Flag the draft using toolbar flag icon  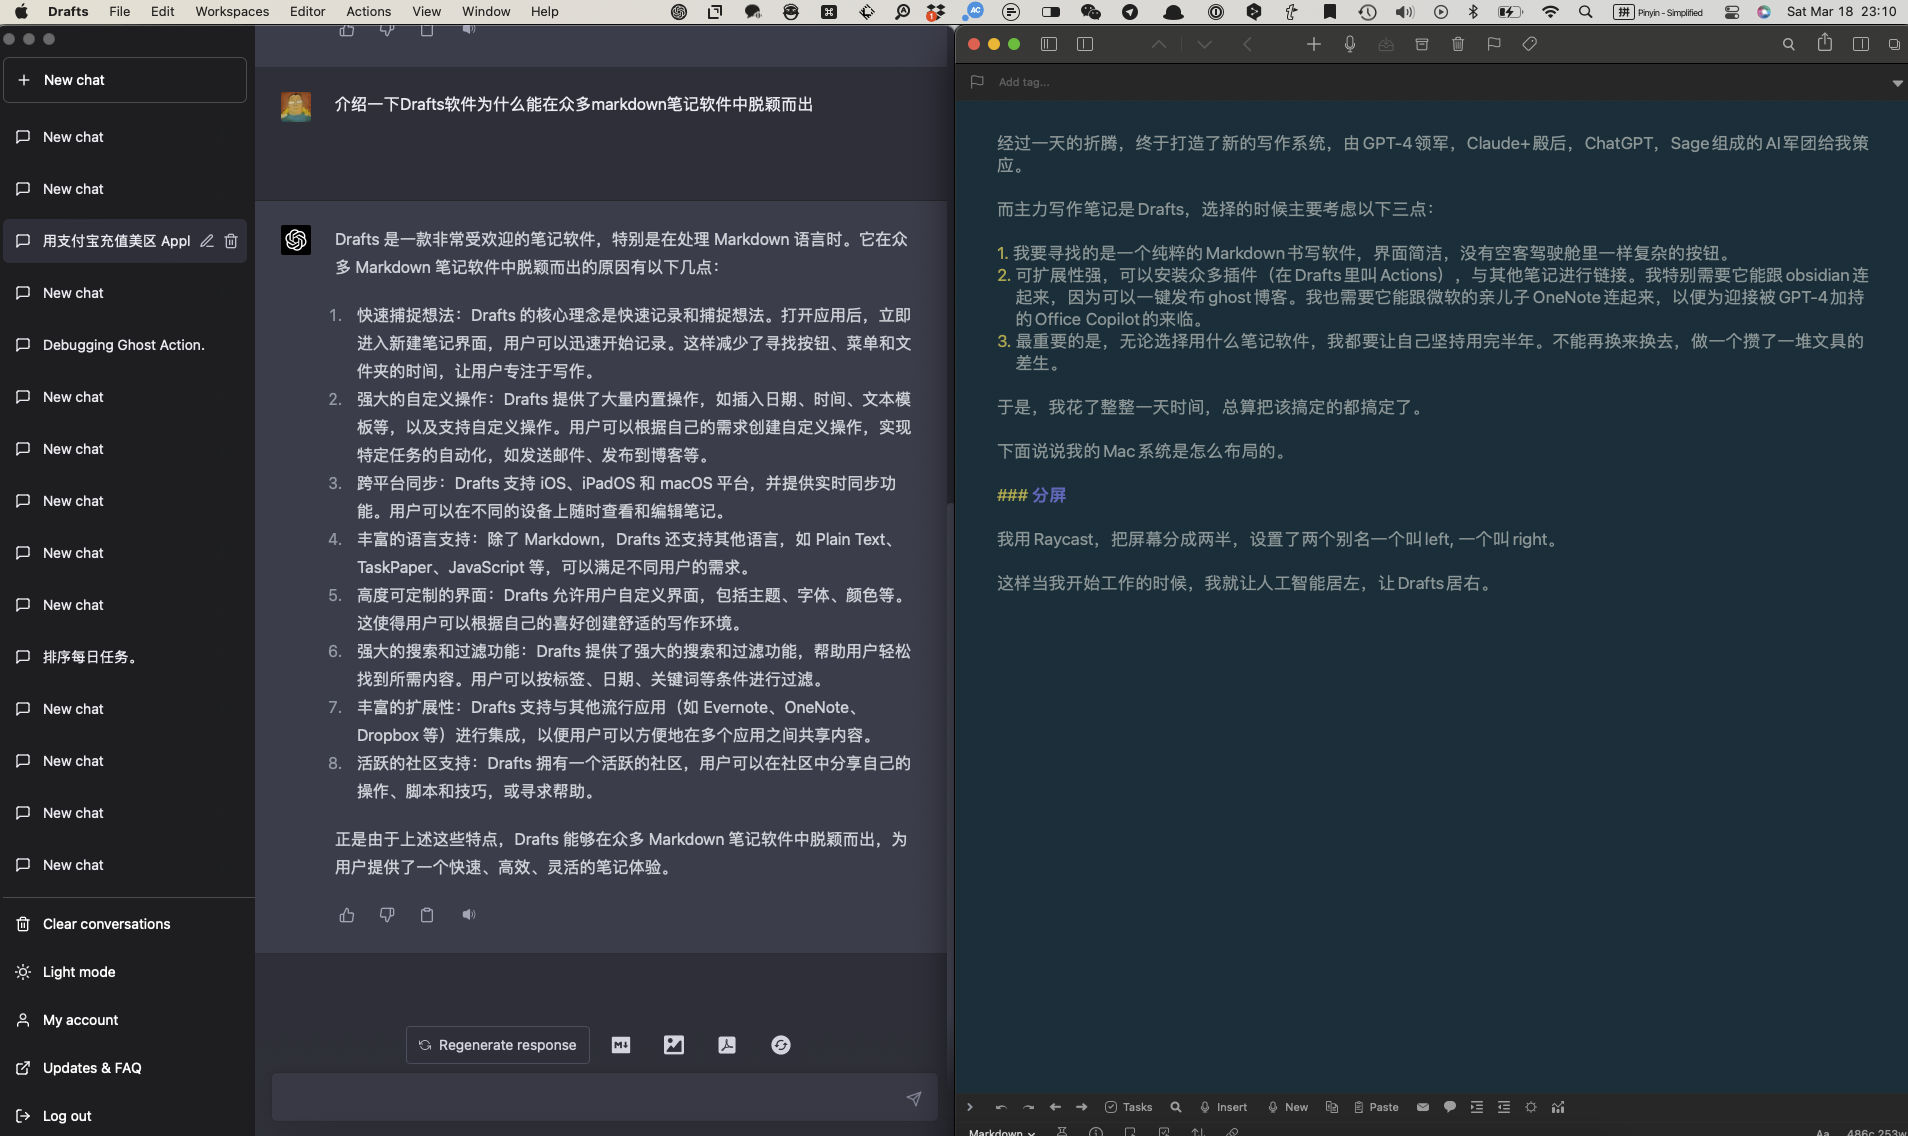point(1494,44)
